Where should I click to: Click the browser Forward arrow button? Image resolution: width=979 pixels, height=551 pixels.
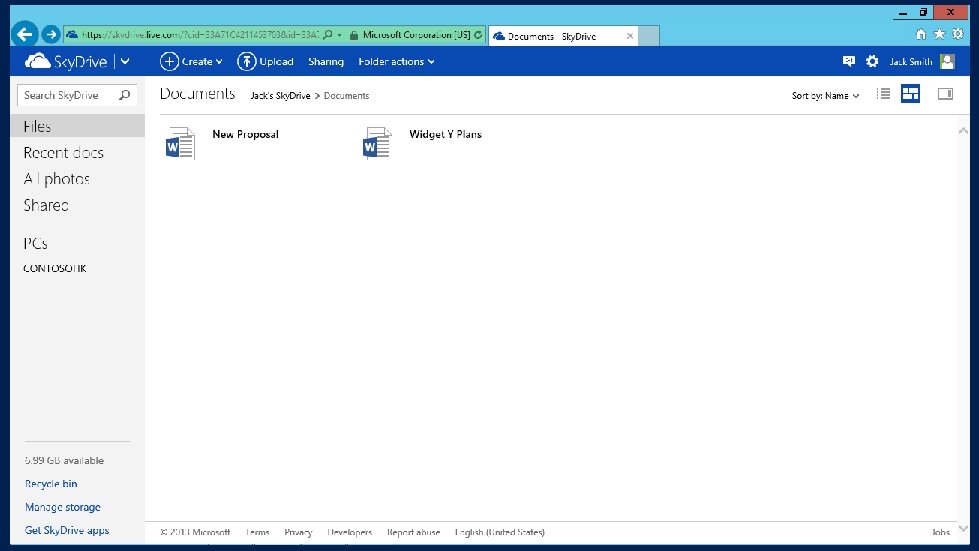[x=51, y=34]
